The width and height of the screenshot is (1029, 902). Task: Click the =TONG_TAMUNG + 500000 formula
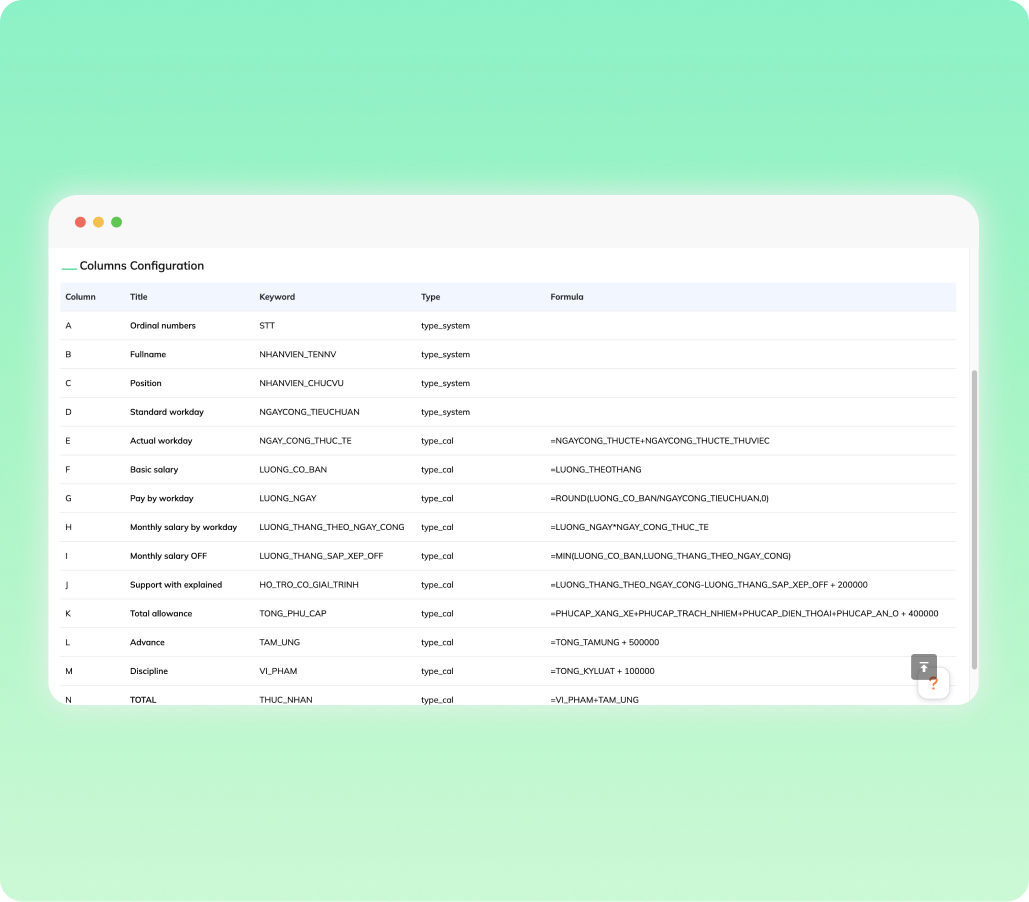[604, 642]
